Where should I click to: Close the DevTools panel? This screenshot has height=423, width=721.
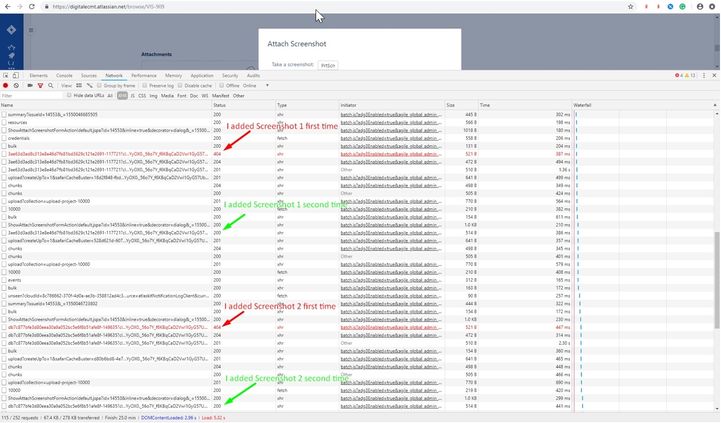pyautogui.click(x=714, y=75)
